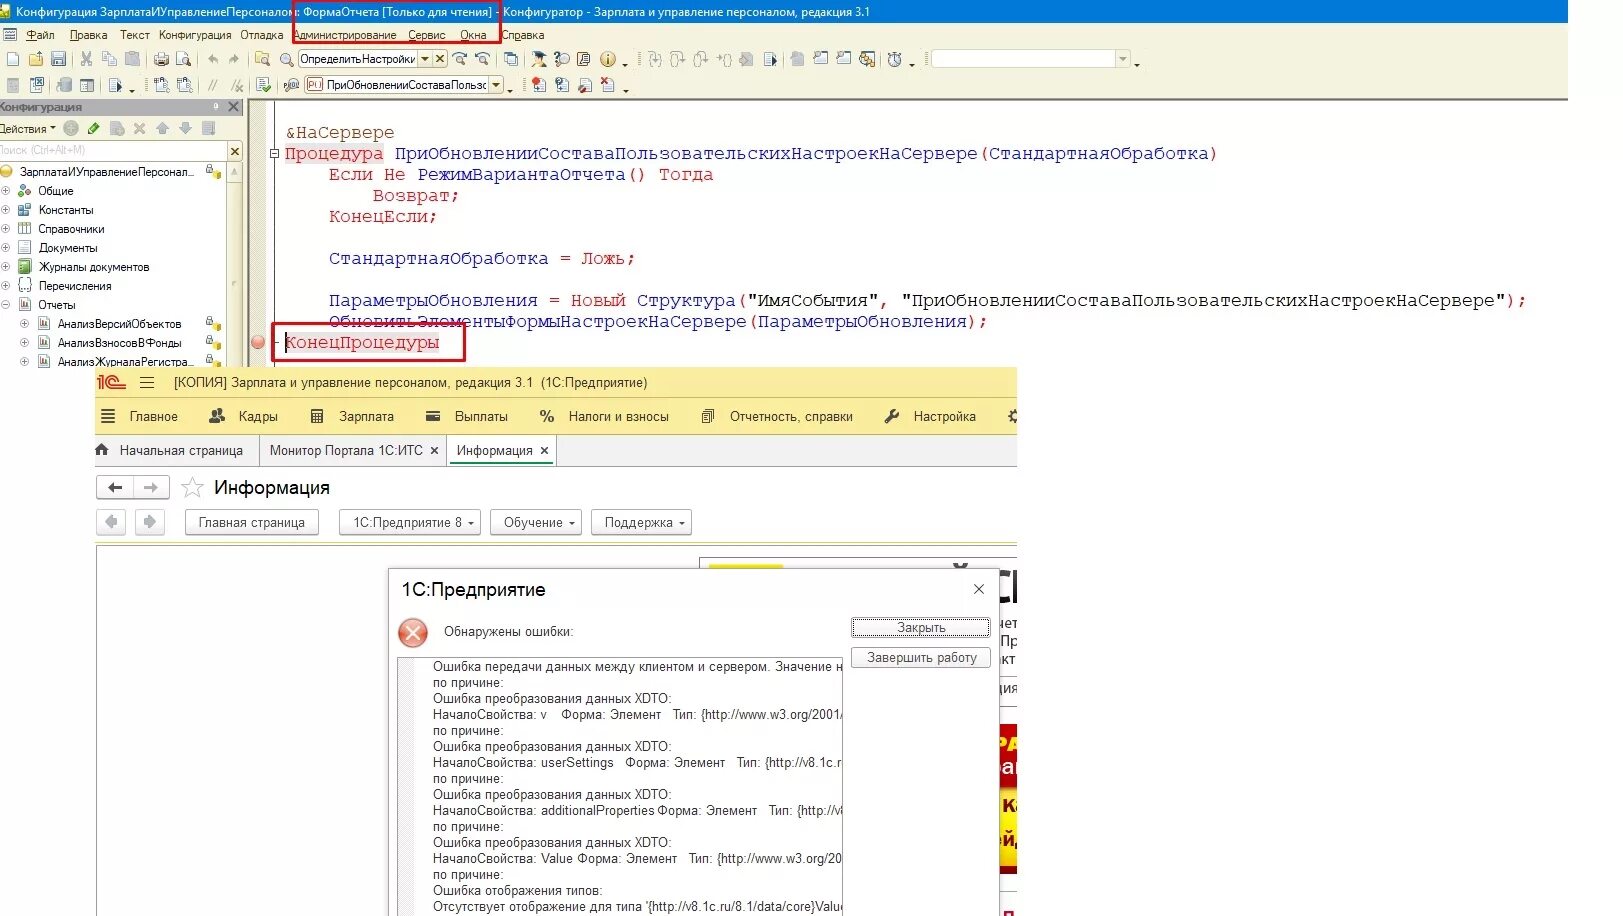Open the Кадры section
1623x916 pixels.
244,416
